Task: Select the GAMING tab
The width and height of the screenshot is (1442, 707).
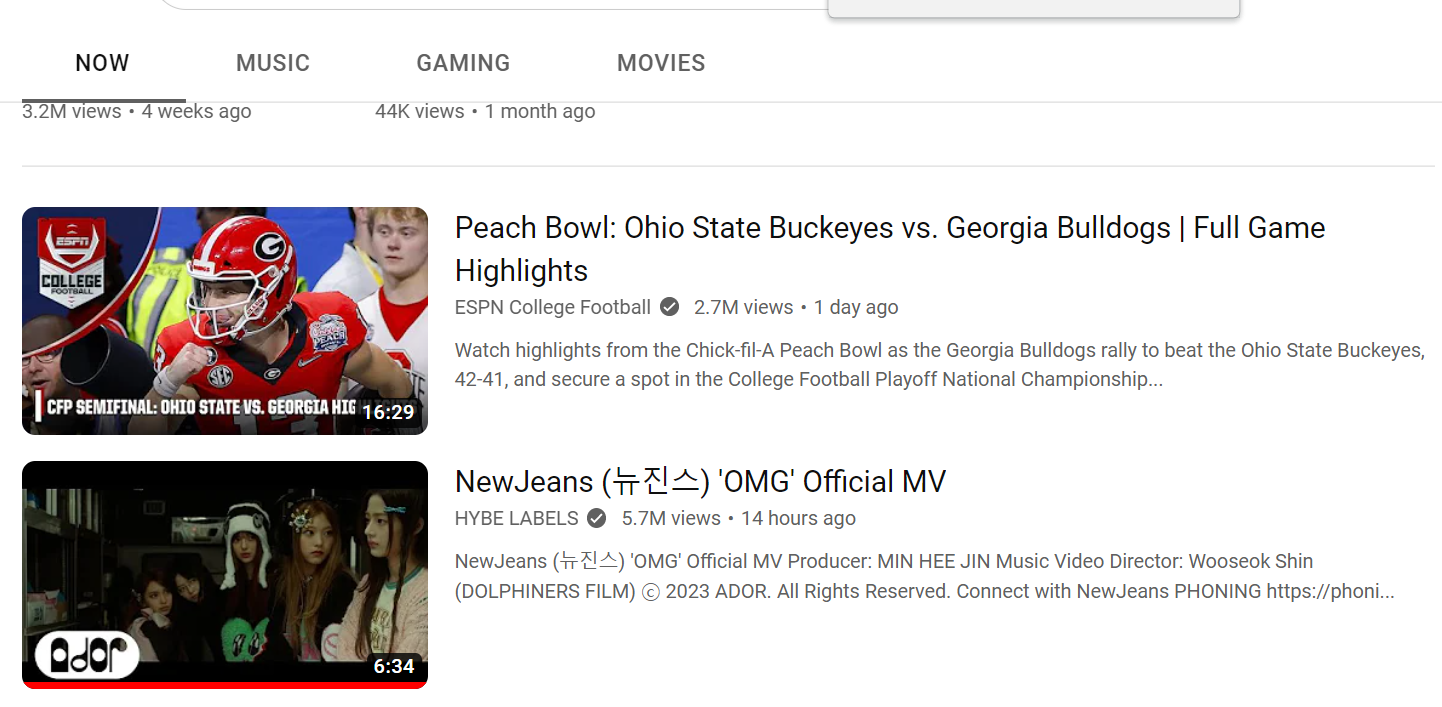Action: click(x=463, y=63)
